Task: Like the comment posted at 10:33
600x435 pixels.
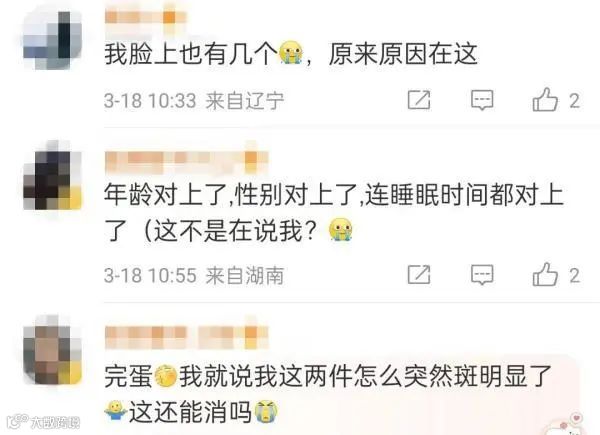Action: pos(545,100)
